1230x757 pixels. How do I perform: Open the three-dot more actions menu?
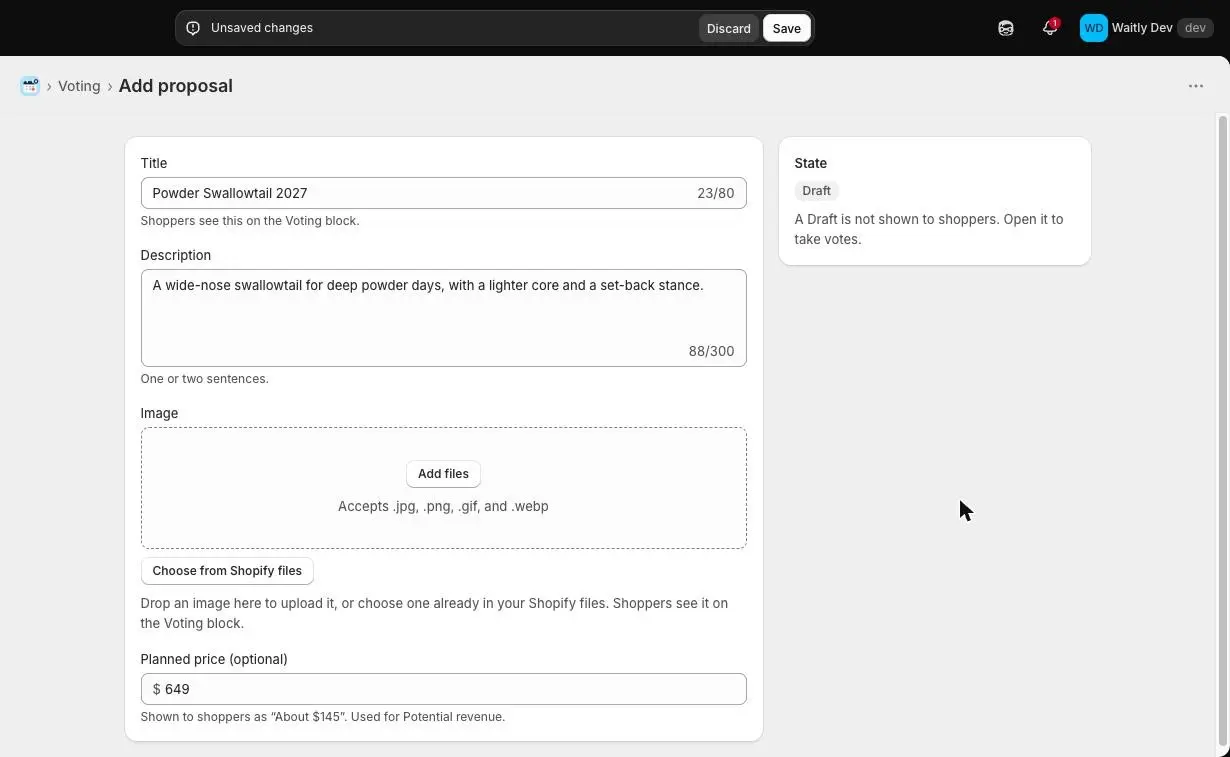[1196, 86]
